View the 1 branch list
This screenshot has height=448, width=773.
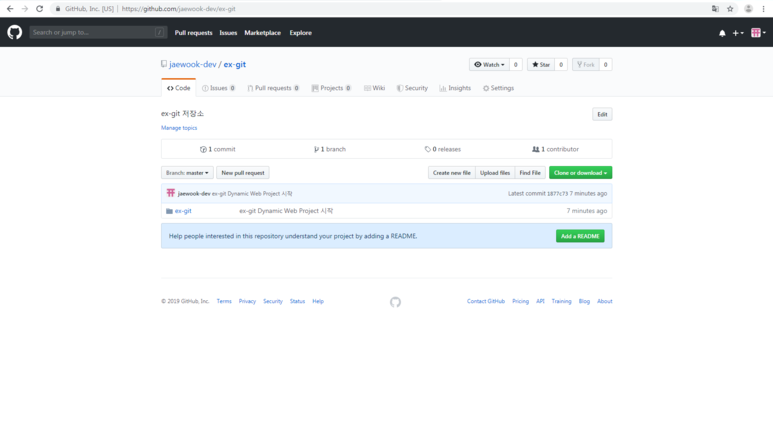[x=330, y=149]
